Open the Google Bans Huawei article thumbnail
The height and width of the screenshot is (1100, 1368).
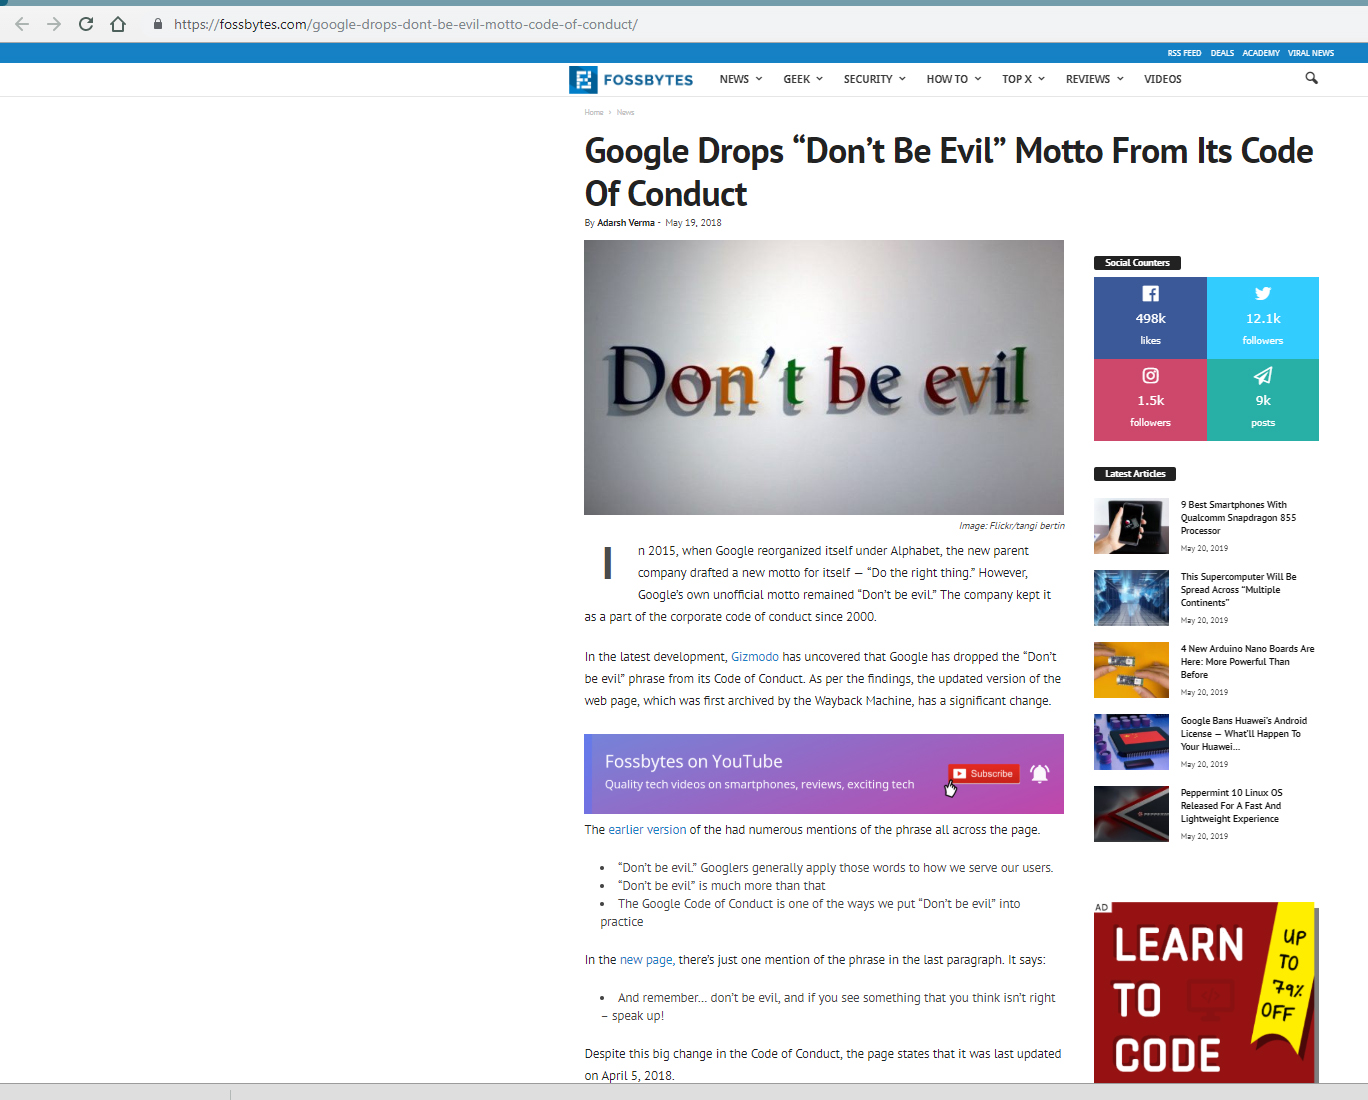(1131, 742)
